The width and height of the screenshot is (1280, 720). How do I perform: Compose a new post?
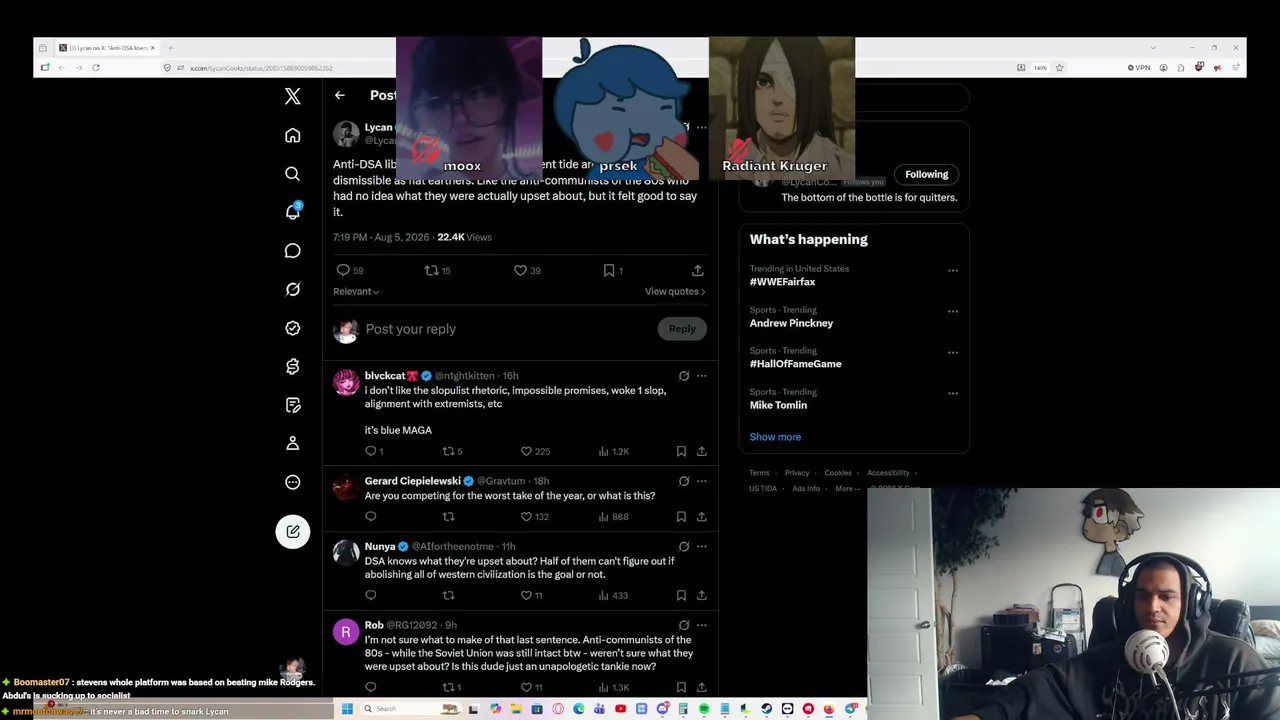[x=293, y=531]
